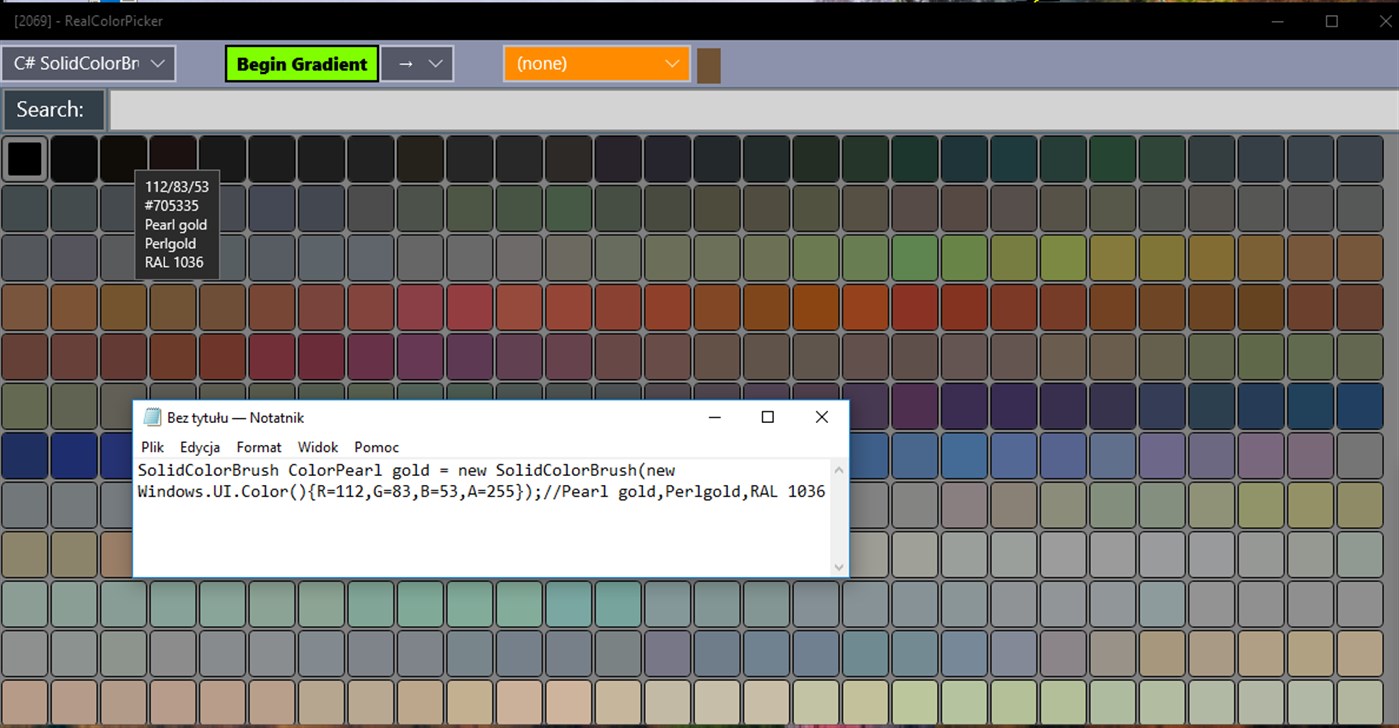This screenshot has width=1399, height=728.
Task: Open the orange (none) dropdown
Action: pos(597,64)
